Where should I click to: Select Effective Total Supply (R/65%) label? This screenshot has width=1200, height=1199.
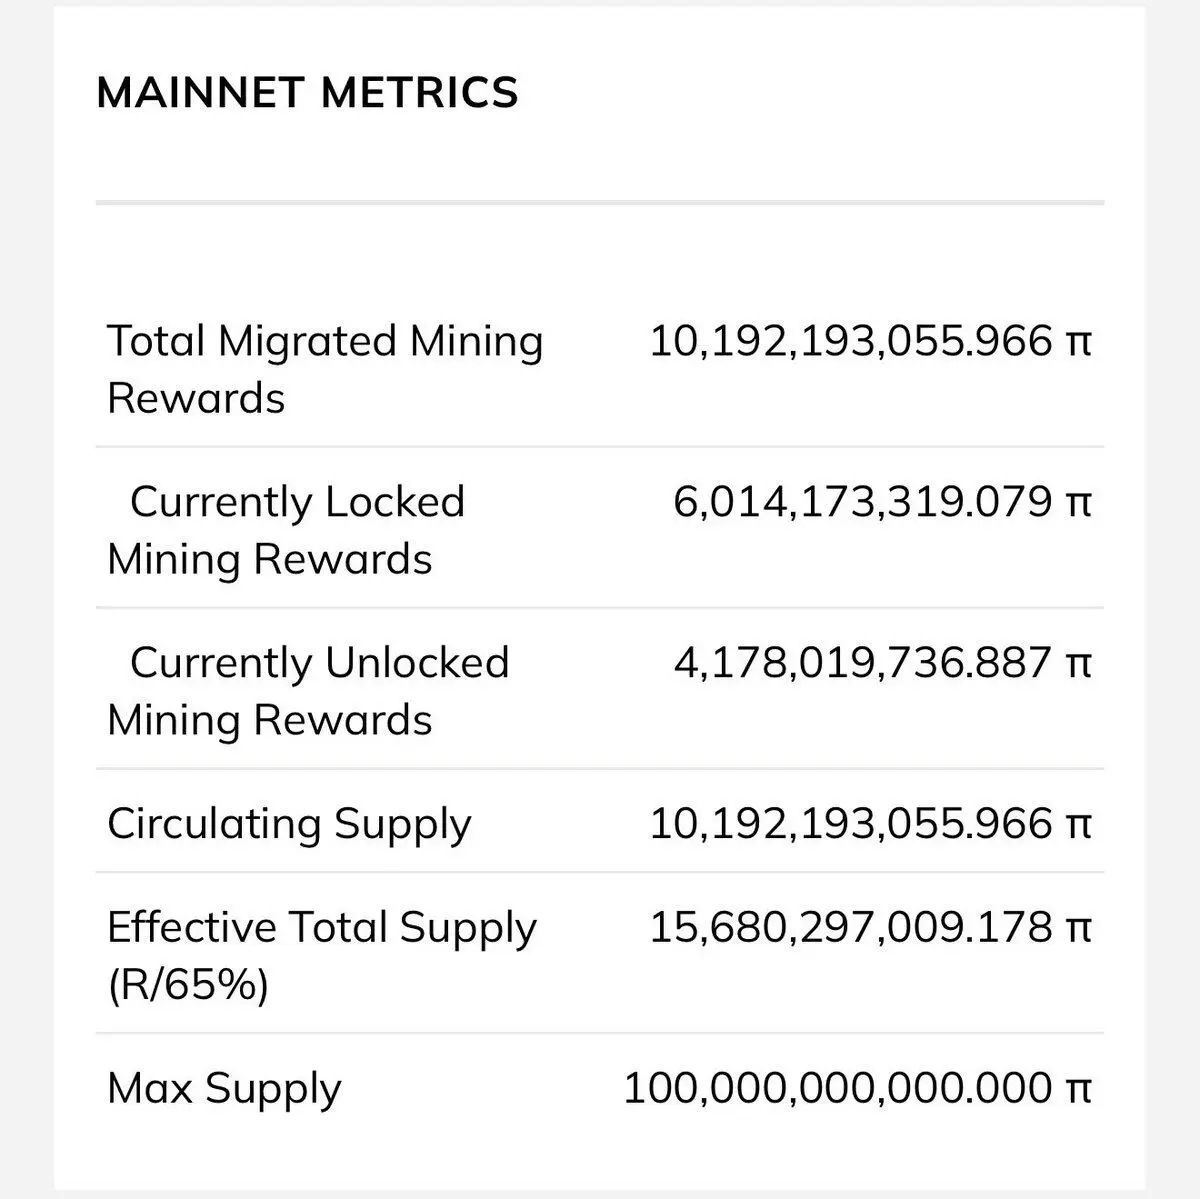[x=322, y=956]
